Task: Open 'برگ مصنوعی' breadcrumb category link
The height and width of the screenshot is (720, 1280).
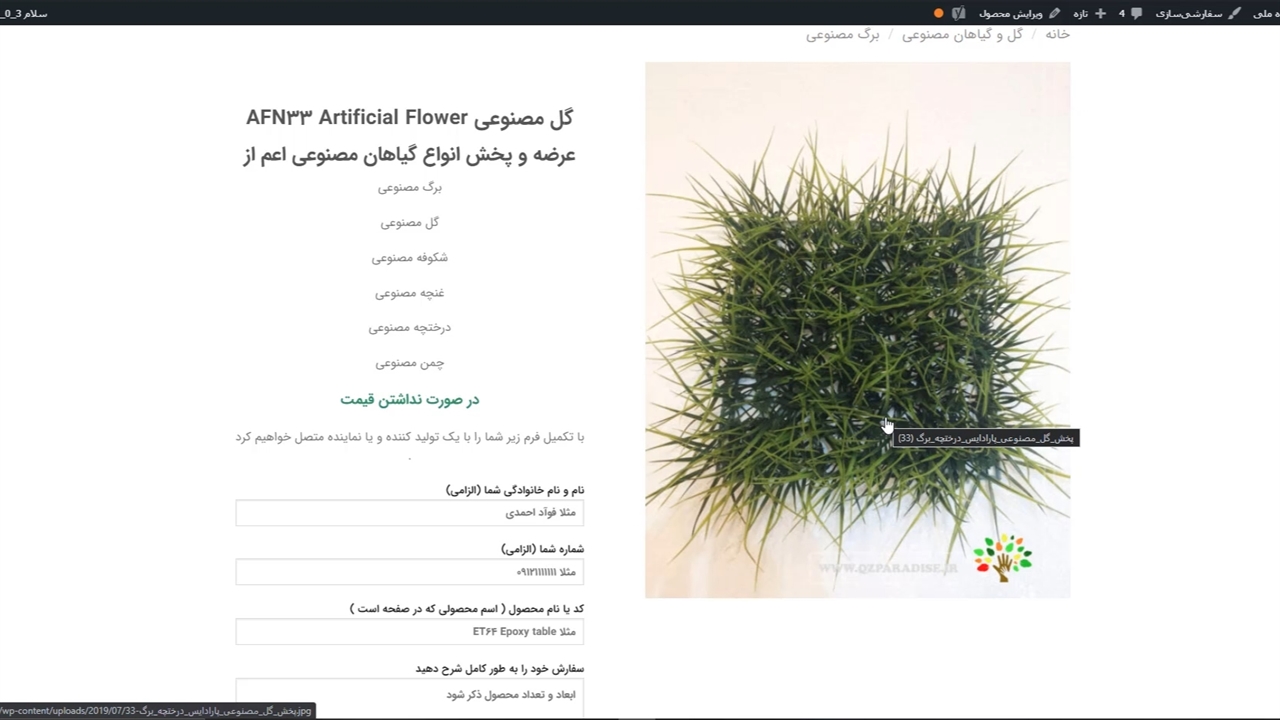Action: tap(842, 35)
